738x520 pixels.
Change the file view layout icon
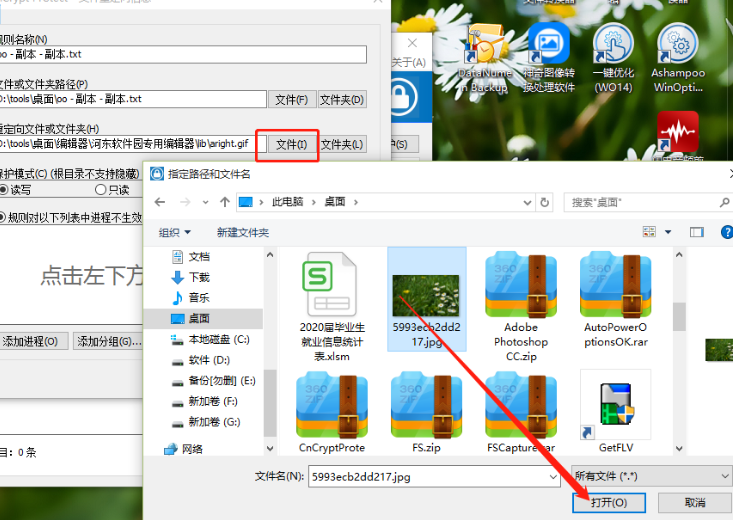pyautogui.click(x=650, y=232)
